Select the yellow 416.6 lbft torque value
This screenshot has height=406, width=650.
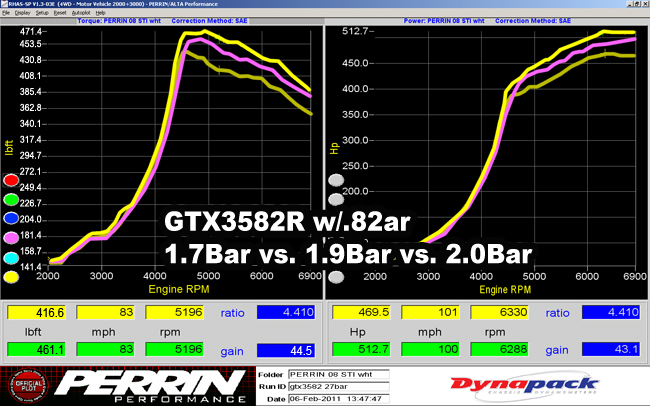36,312
